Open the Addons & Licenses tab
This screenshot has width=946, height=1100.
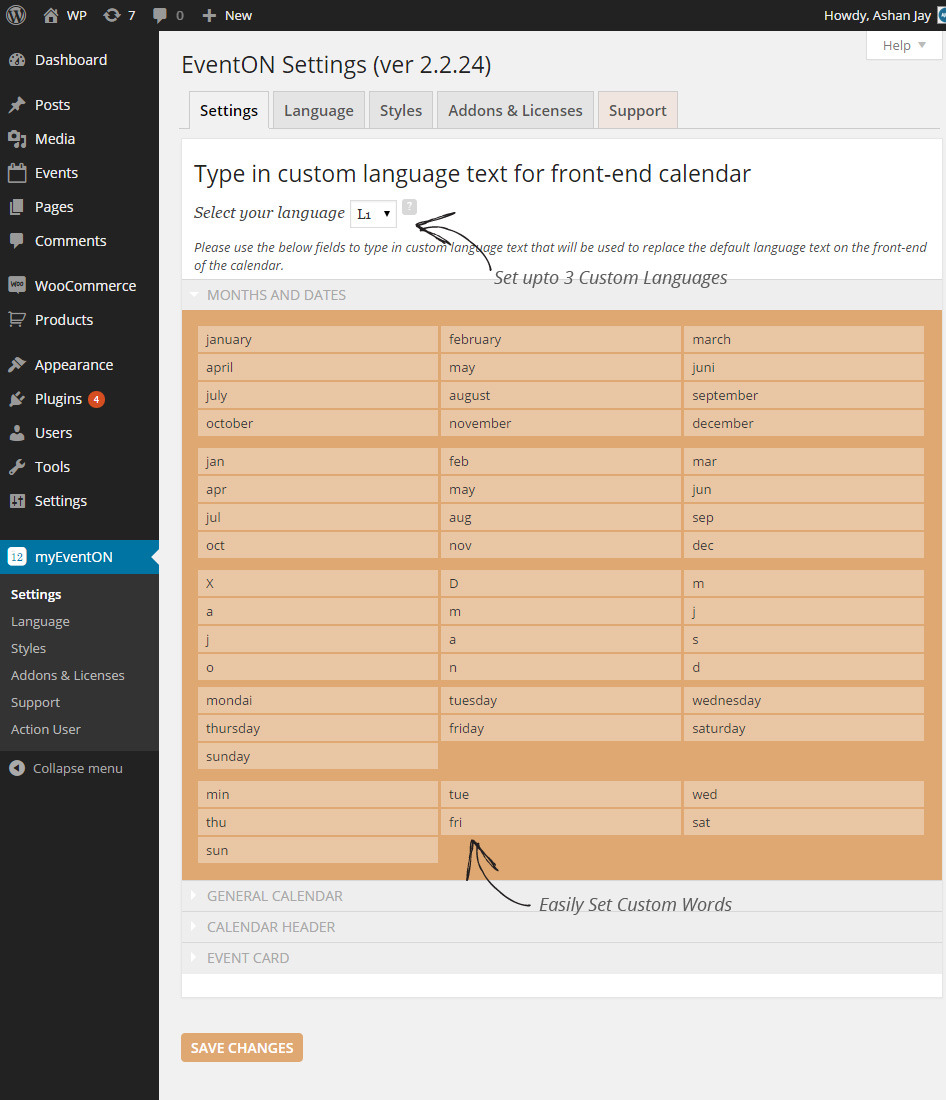point(515,111)
